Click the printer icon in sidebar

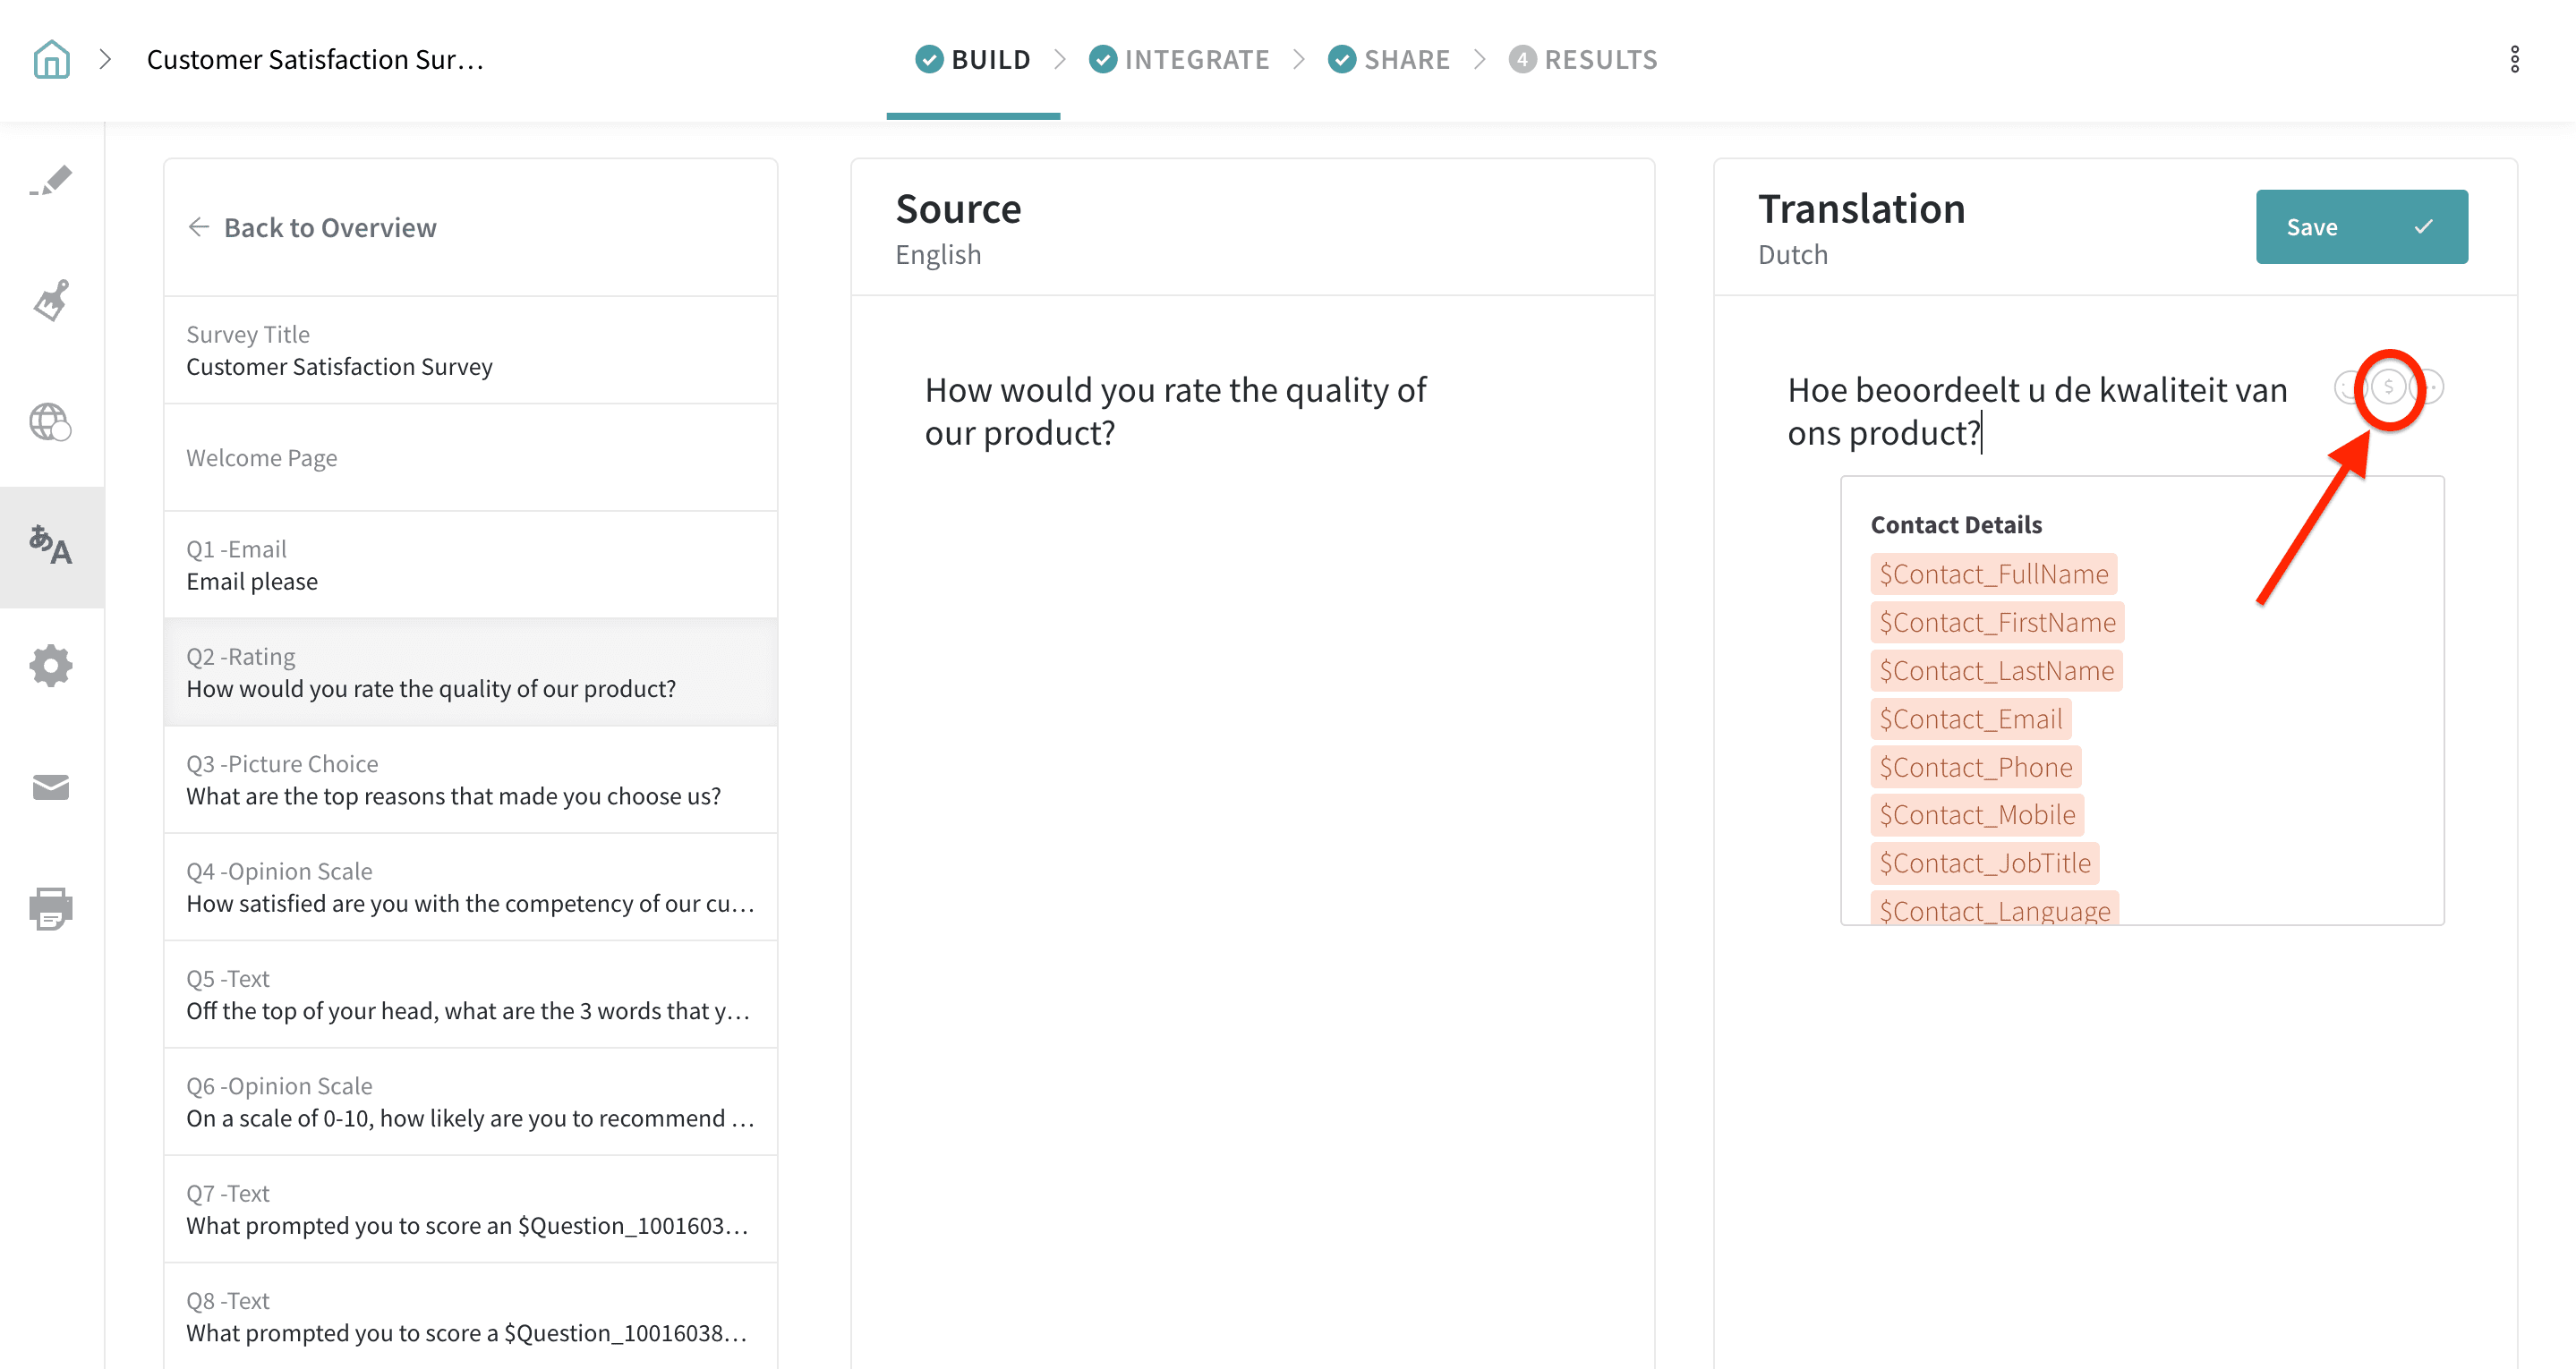click(51, 908)
